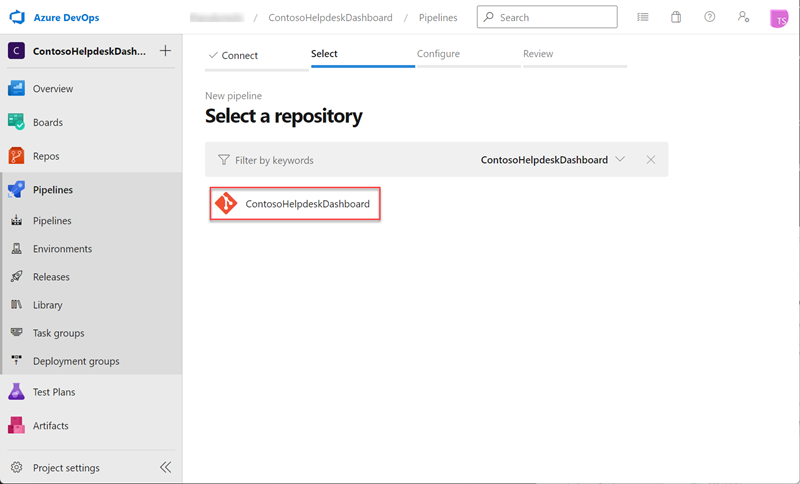This screenshot has height=484, width=800.
Task: Click the Releases rocket icon
Action: [x=17, y=276]
